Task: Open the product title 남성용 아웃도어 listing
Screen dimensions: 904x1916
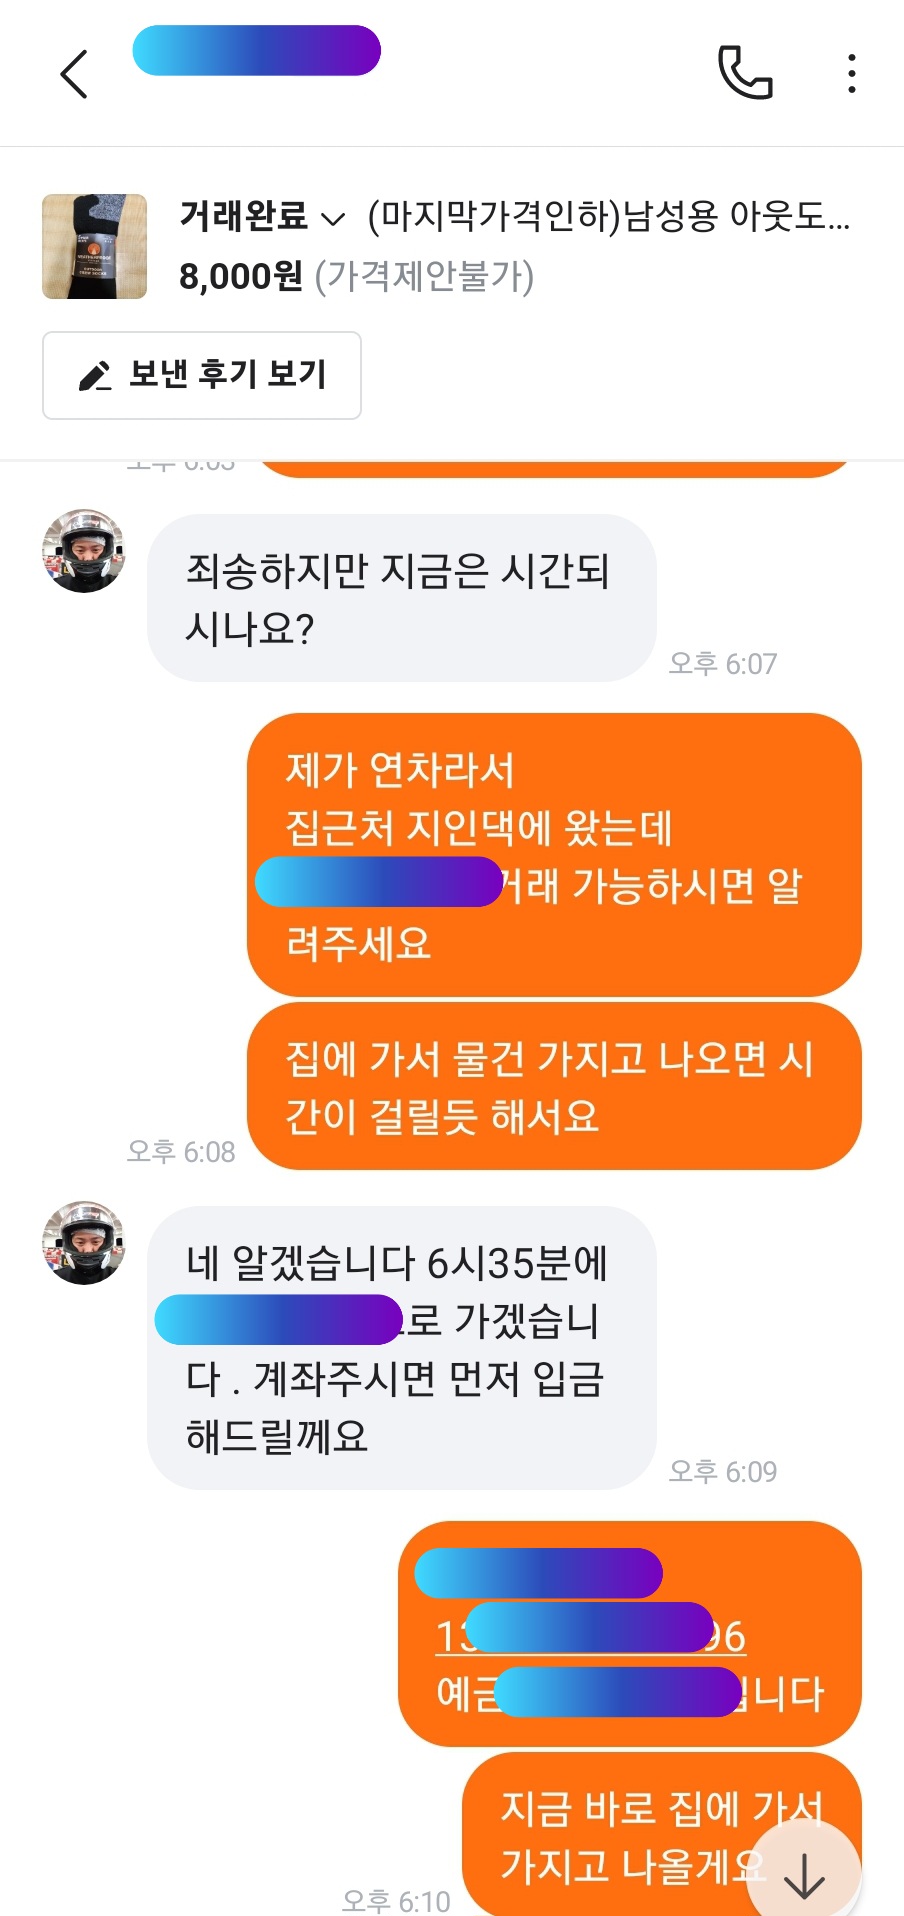Action: [x=608, y=216]
